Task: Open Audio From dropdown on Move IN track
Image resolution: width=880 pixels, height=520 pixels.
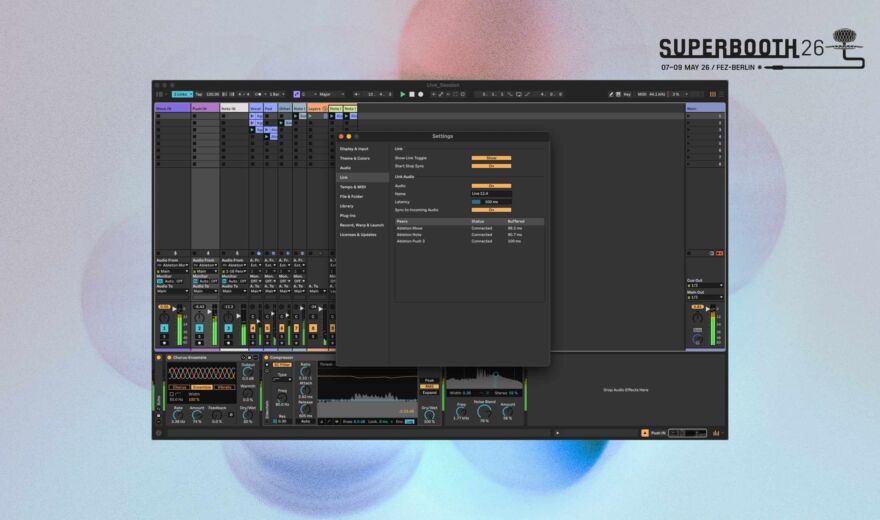Action: 172,265
